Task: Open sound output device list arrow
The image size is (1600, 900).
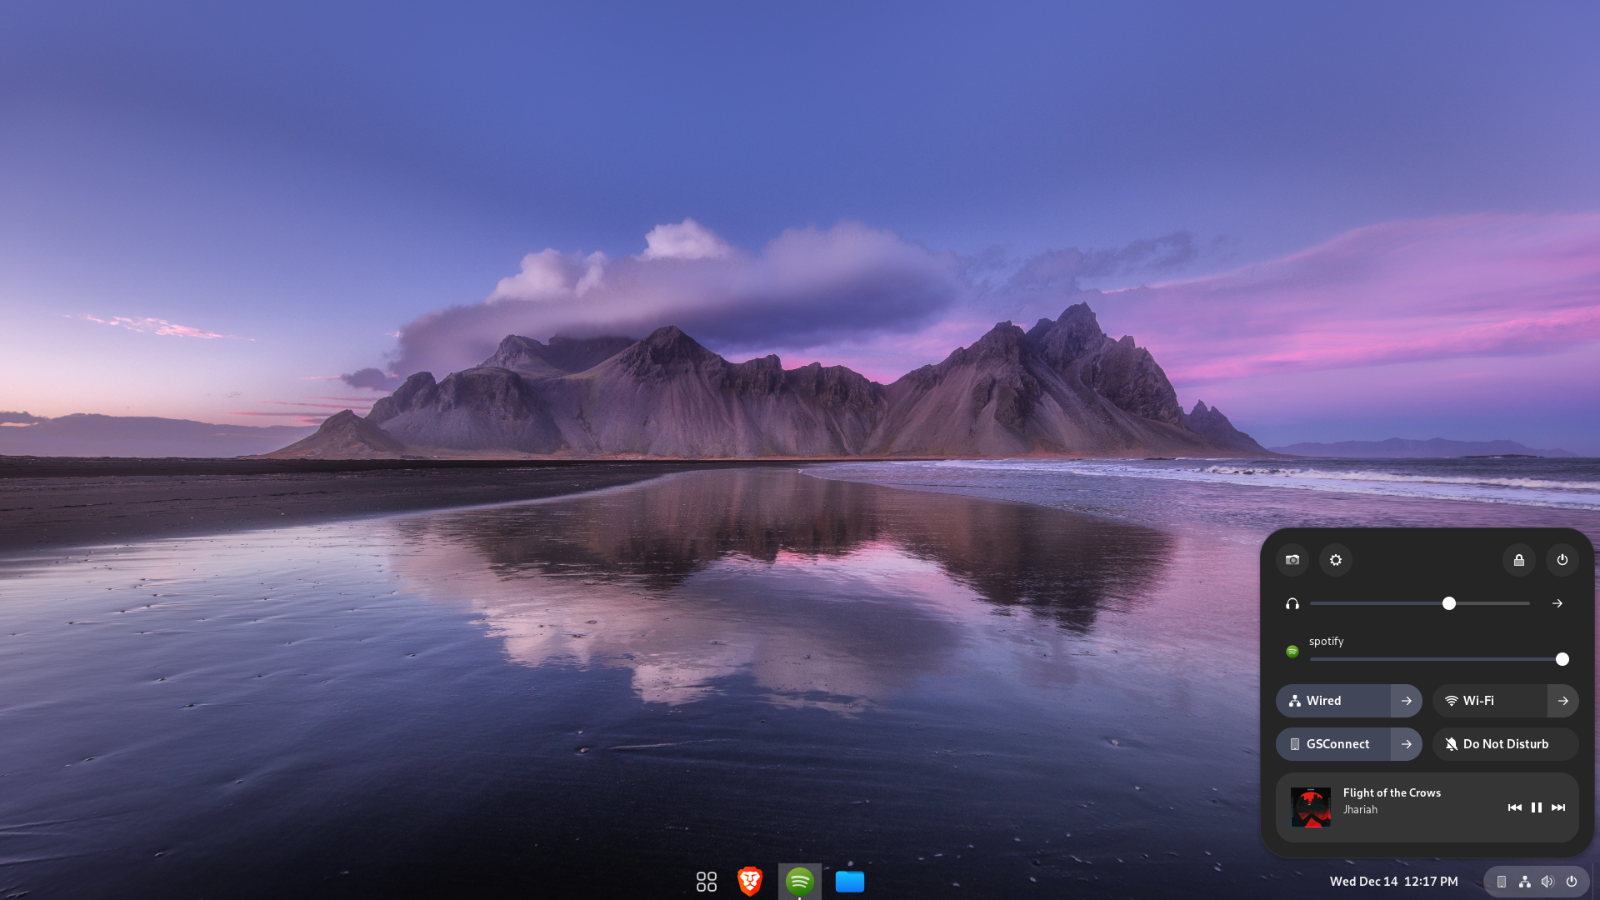Action: [1557, 604]
